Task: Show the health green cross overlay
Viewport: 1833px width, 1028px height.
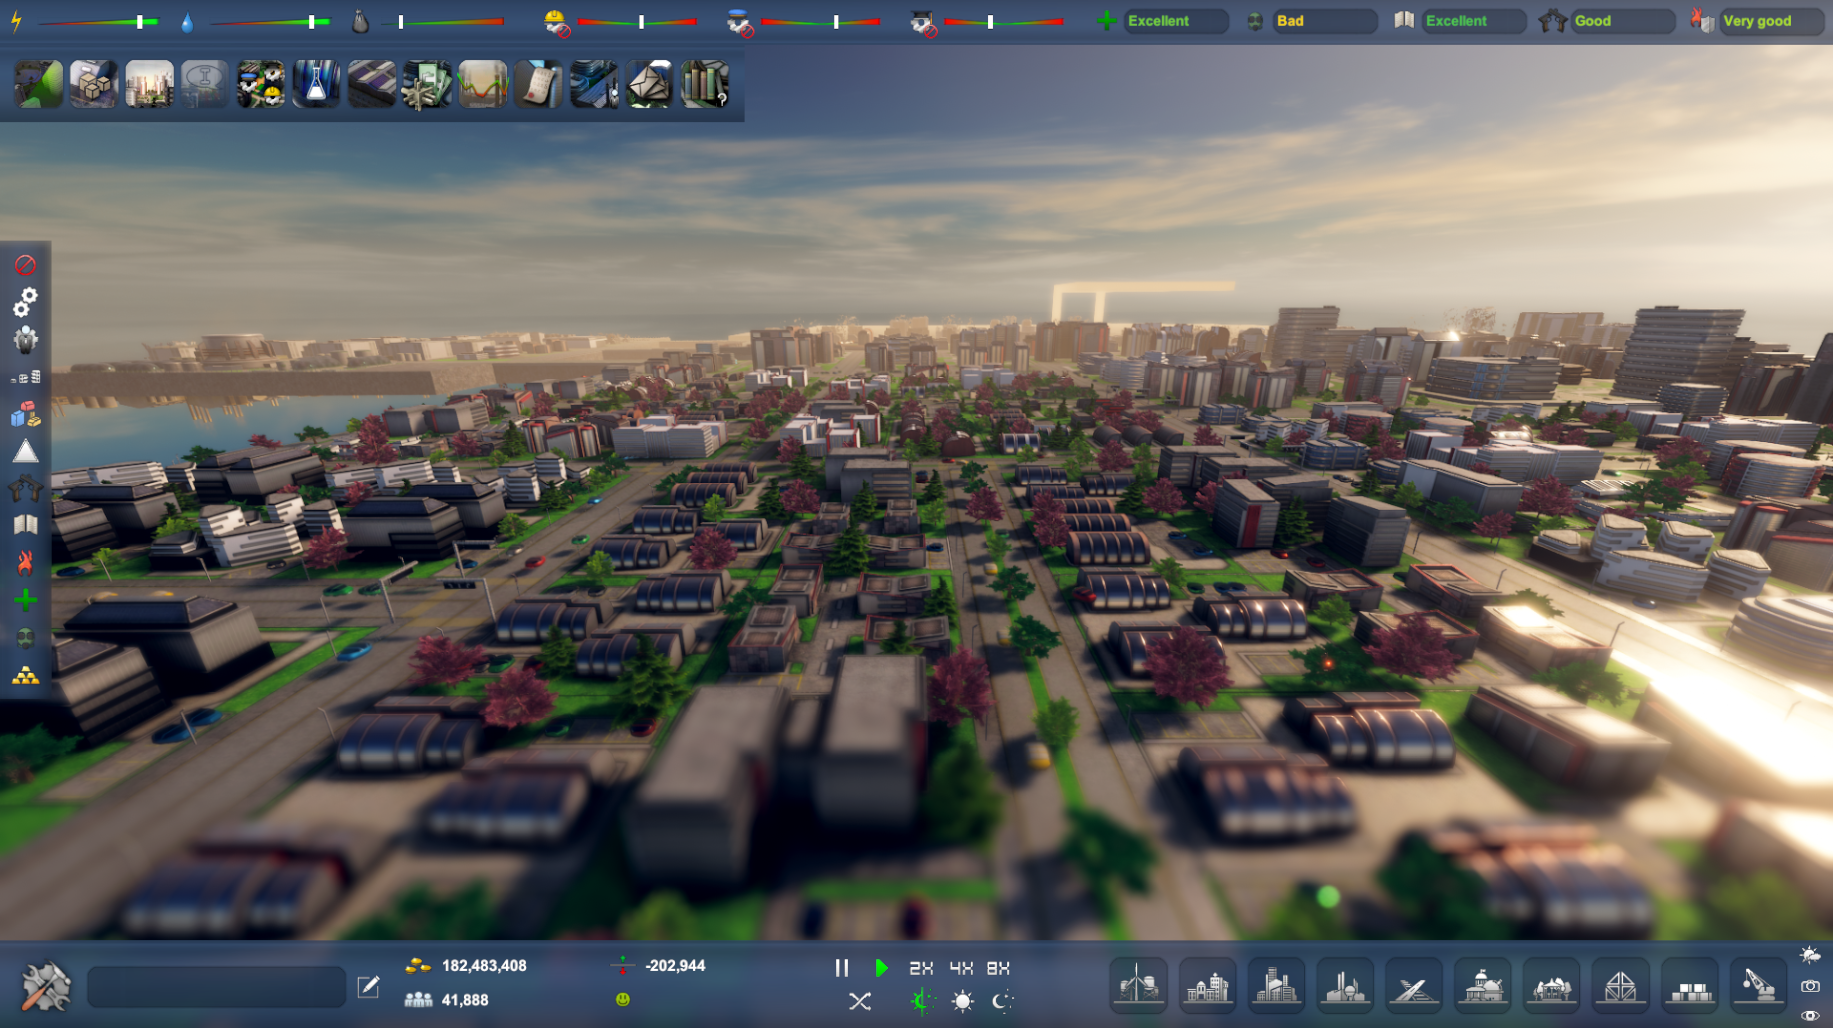Action: coord(25,600)
